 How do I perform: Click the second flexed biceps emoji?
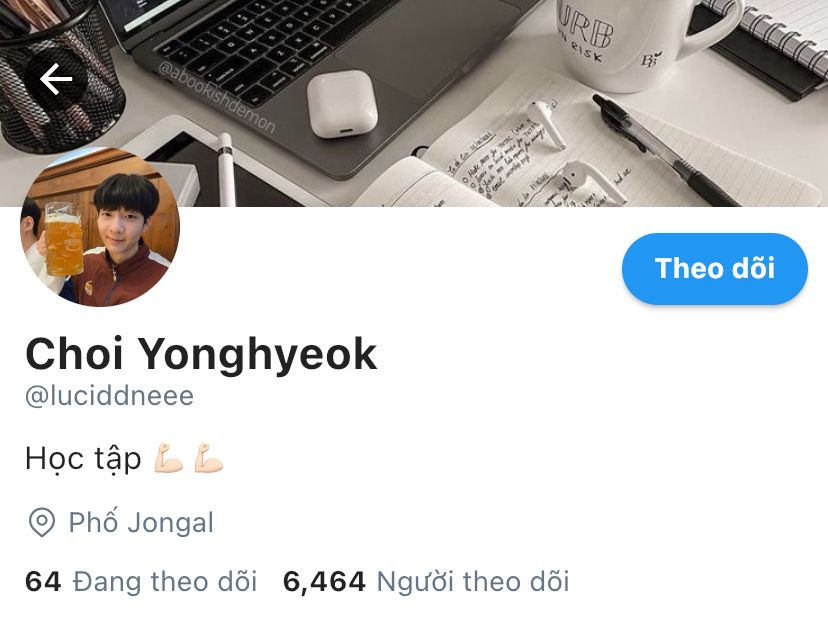point(209,458)
